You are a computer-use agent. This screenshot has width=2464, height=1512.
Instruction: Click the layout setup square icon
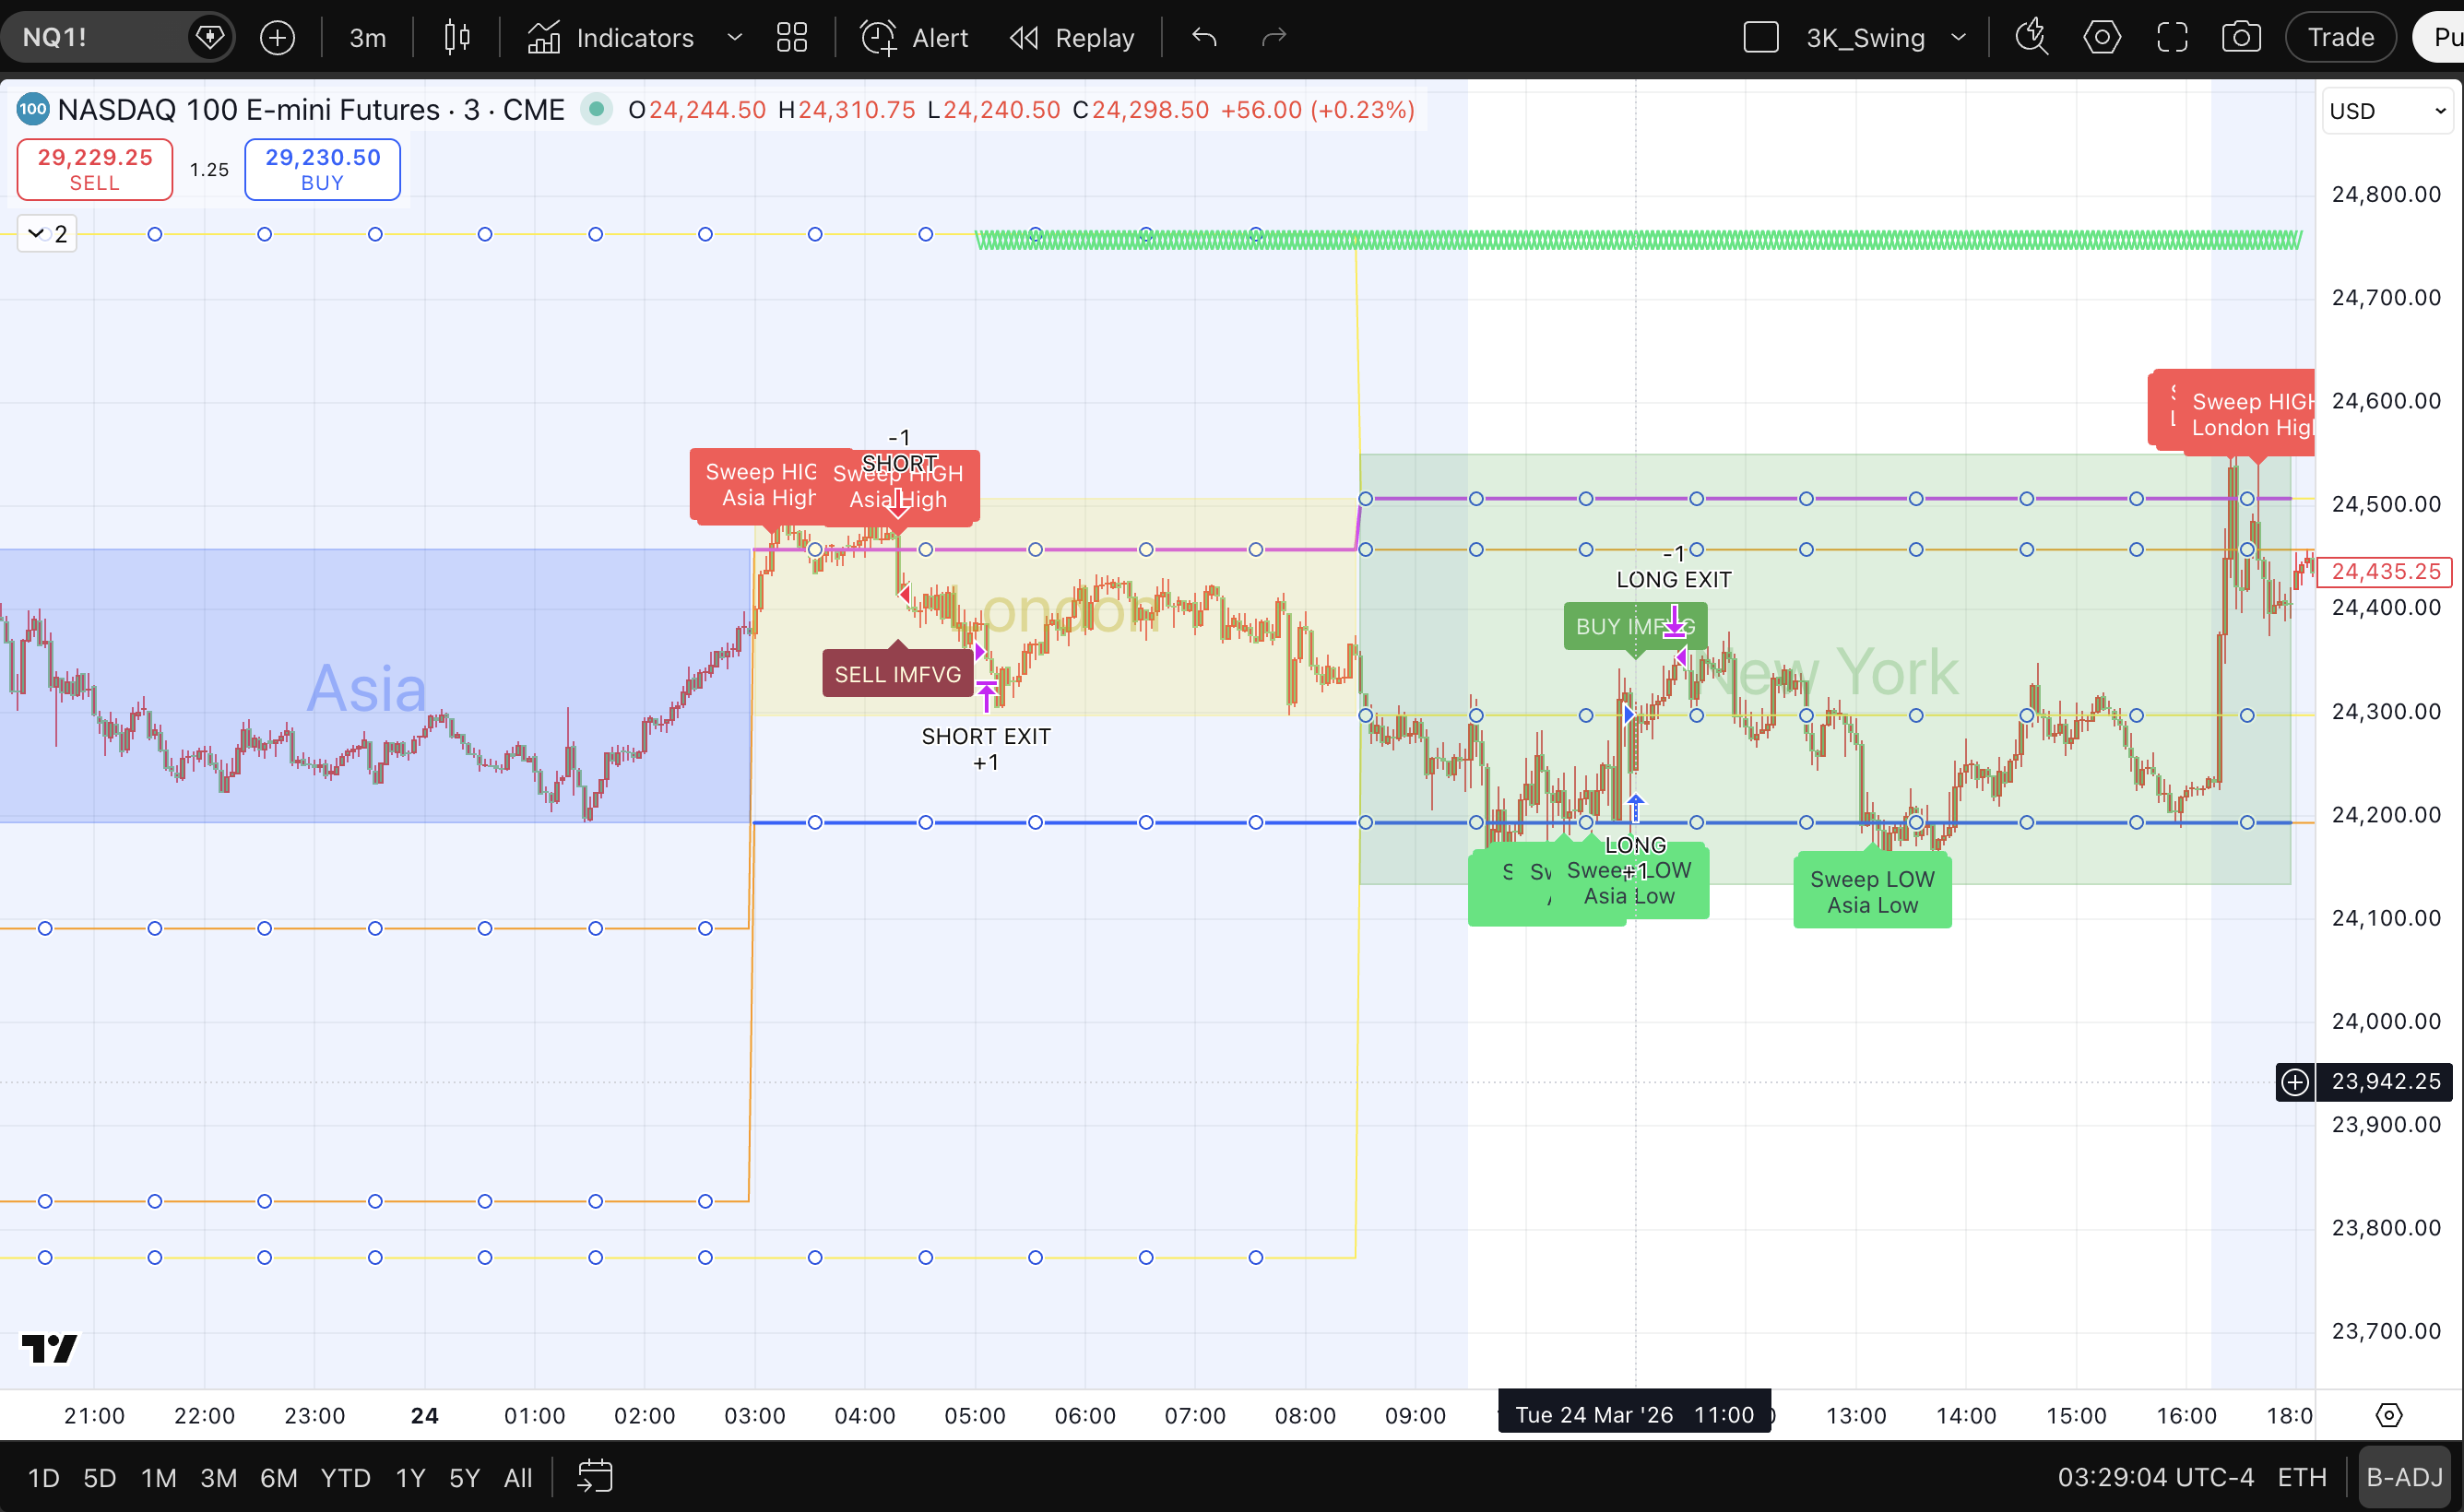(1761, 38)
